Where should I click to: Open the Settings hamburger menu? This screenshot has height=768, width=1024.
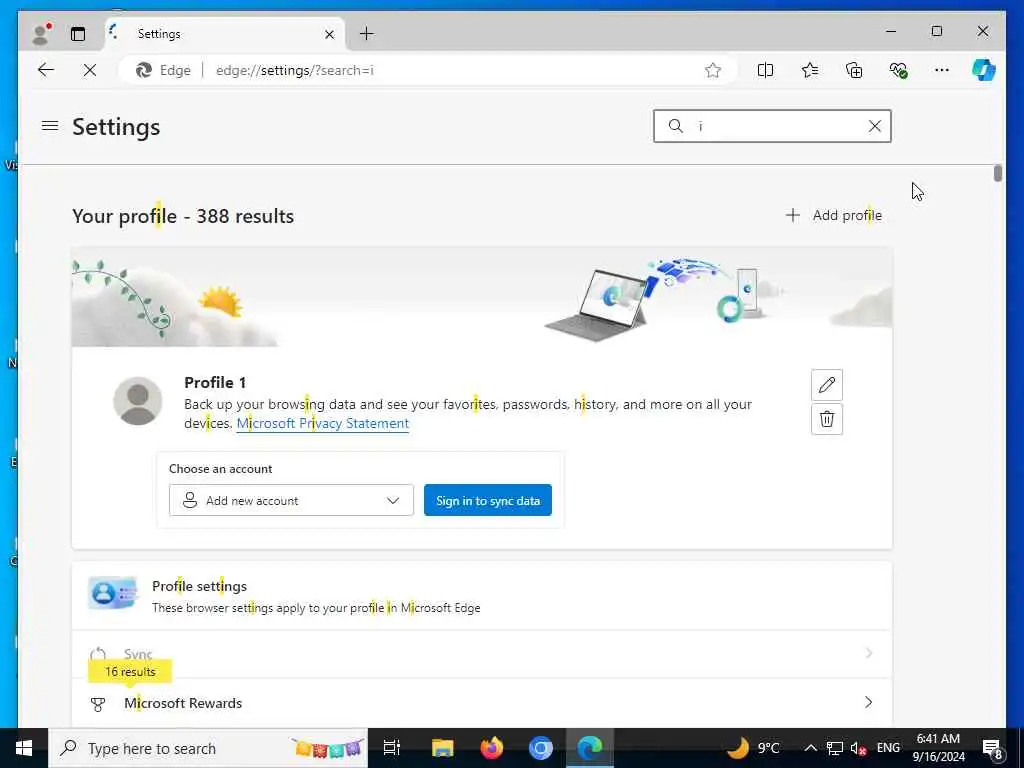pyautogui.click(x=50, y=125)
